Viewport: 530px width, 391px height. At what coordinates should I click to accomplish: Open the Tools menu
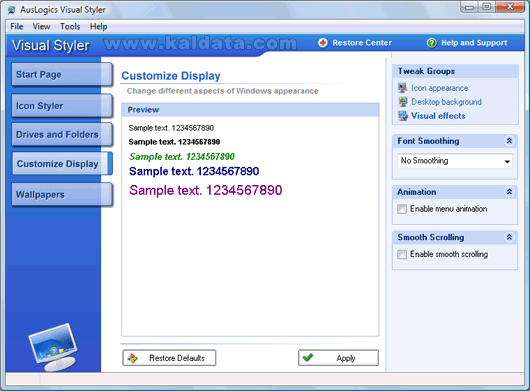[70, 26]
